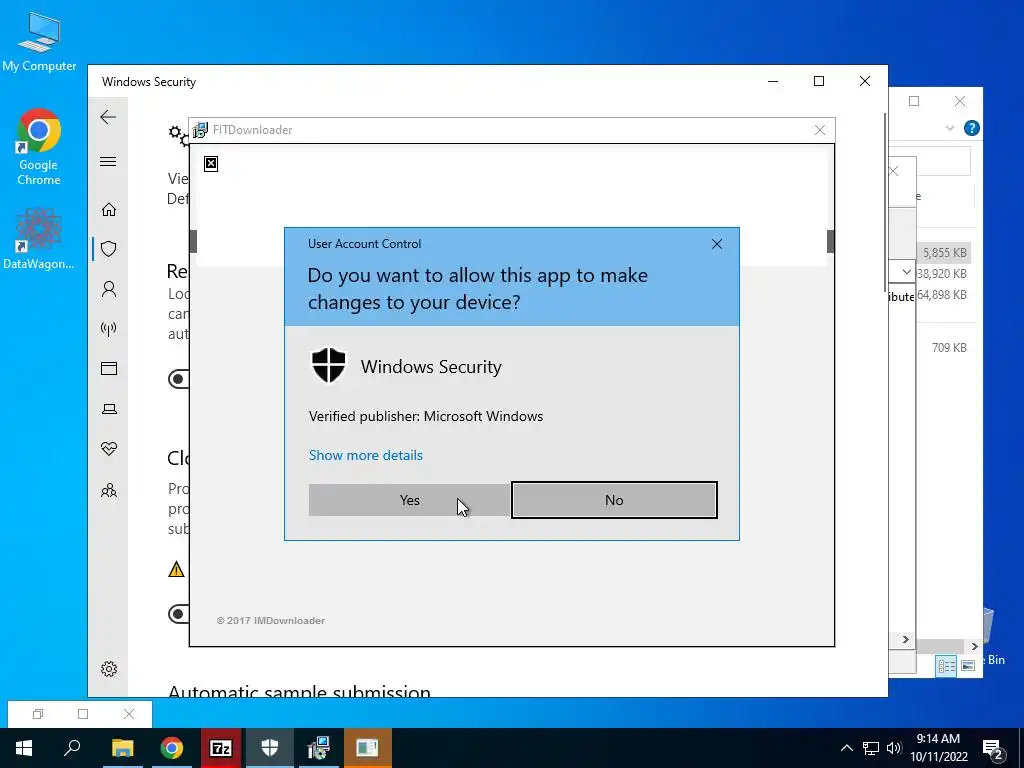Switch to the orange taskbar app
Image resolution: width=1024 pixels, height=768 pixels.
(x=368, y=748)
